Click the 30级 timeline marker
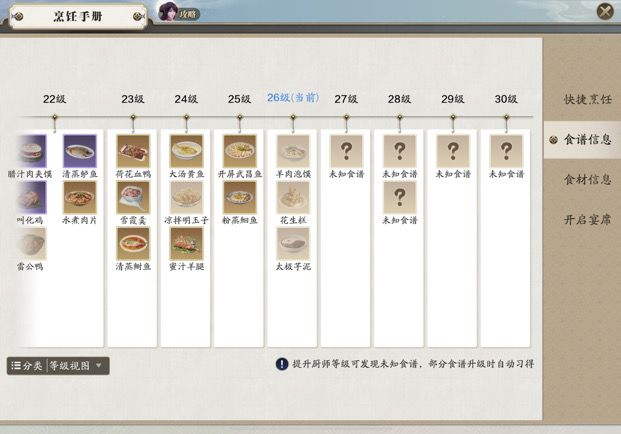The height and width of the screenshot is (434, 621). [507, 118]
